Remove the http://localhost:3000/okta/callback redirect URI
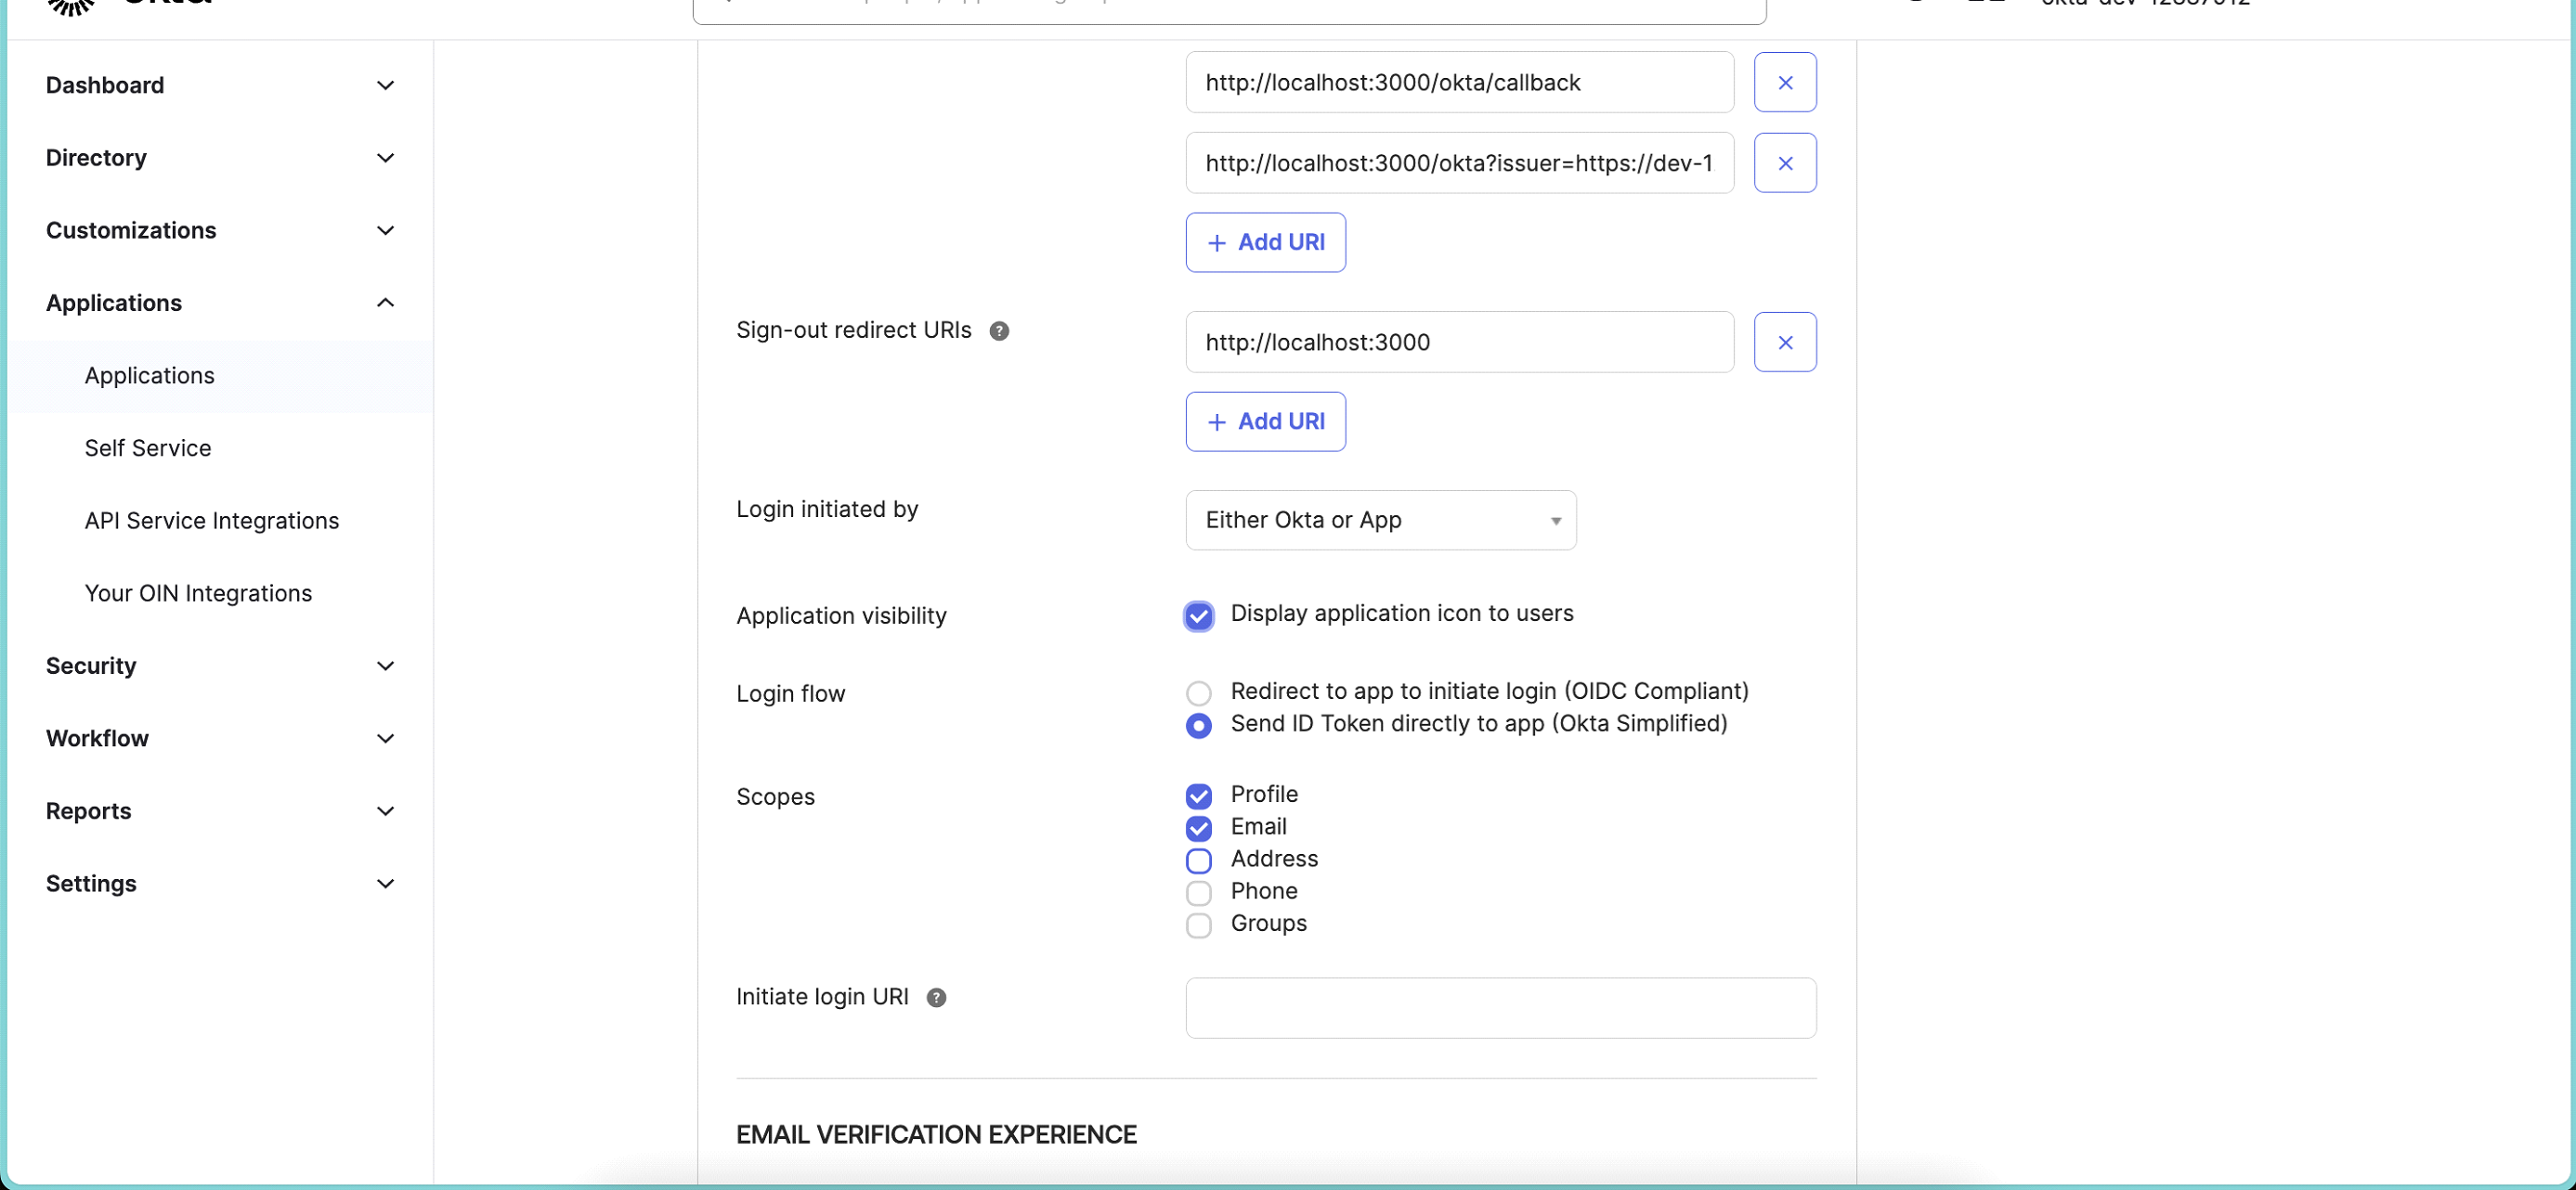The height and width of the screenshot is (1190, 2576). [1786, 82]
